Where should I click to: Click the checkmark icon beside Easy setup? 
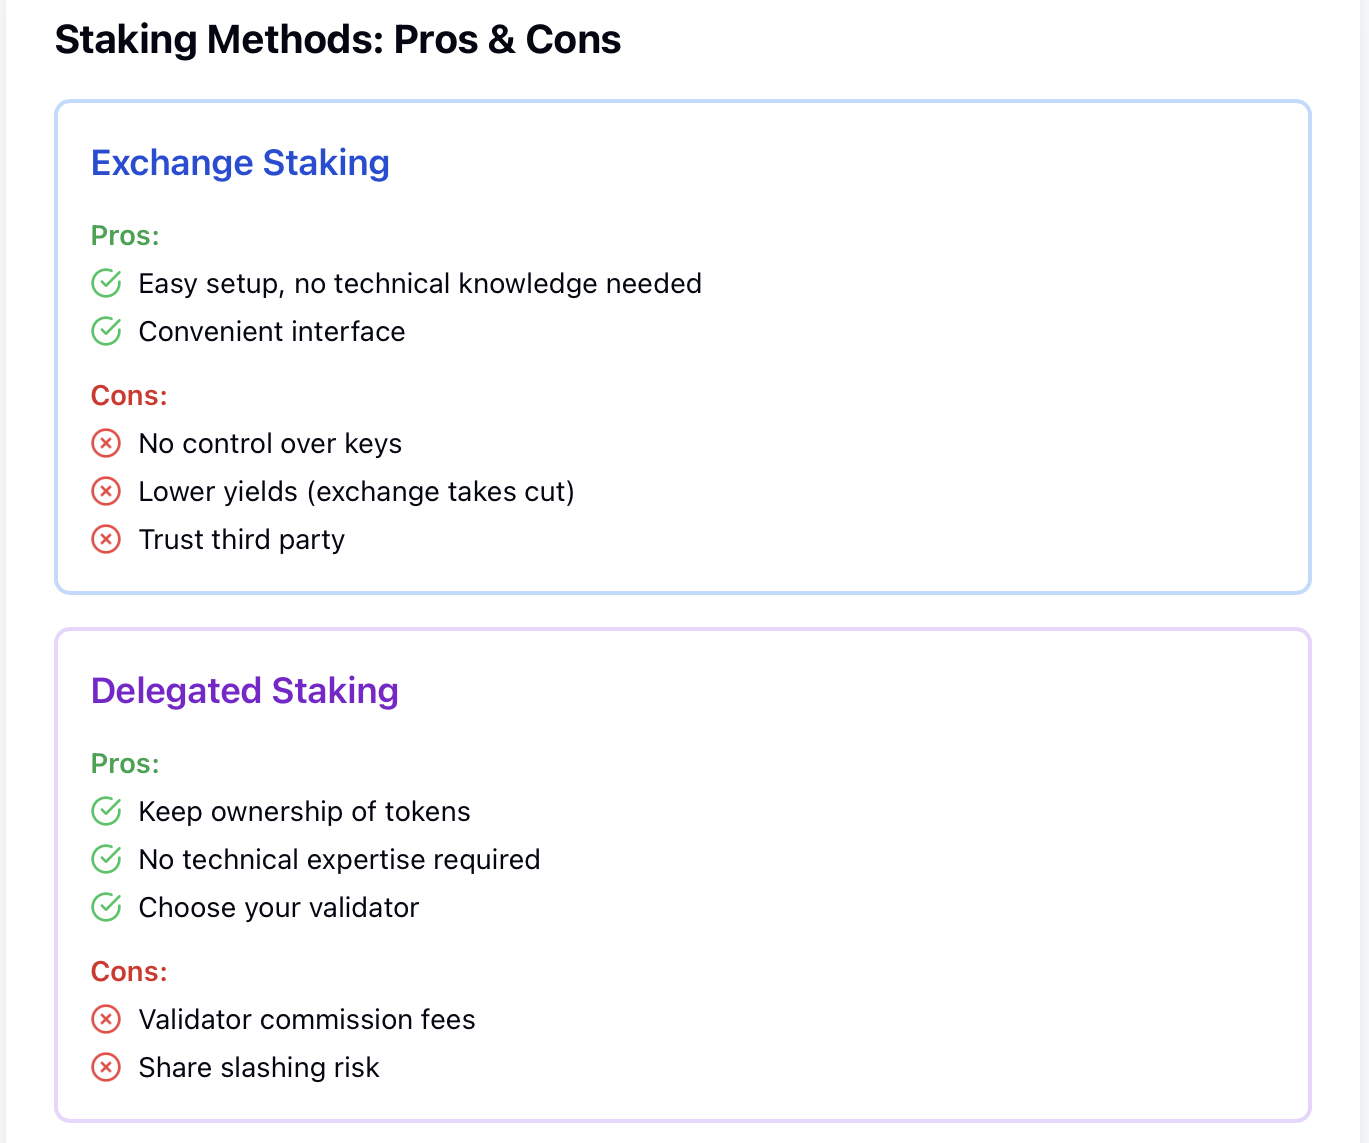tap(106, 284)
